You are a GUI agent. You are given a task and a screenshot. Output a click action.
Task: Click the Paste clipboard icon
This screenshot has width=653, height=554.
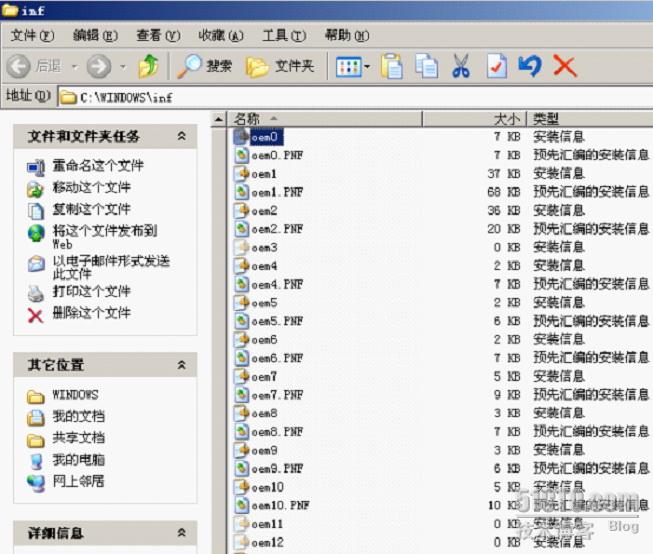pos(391,66)
